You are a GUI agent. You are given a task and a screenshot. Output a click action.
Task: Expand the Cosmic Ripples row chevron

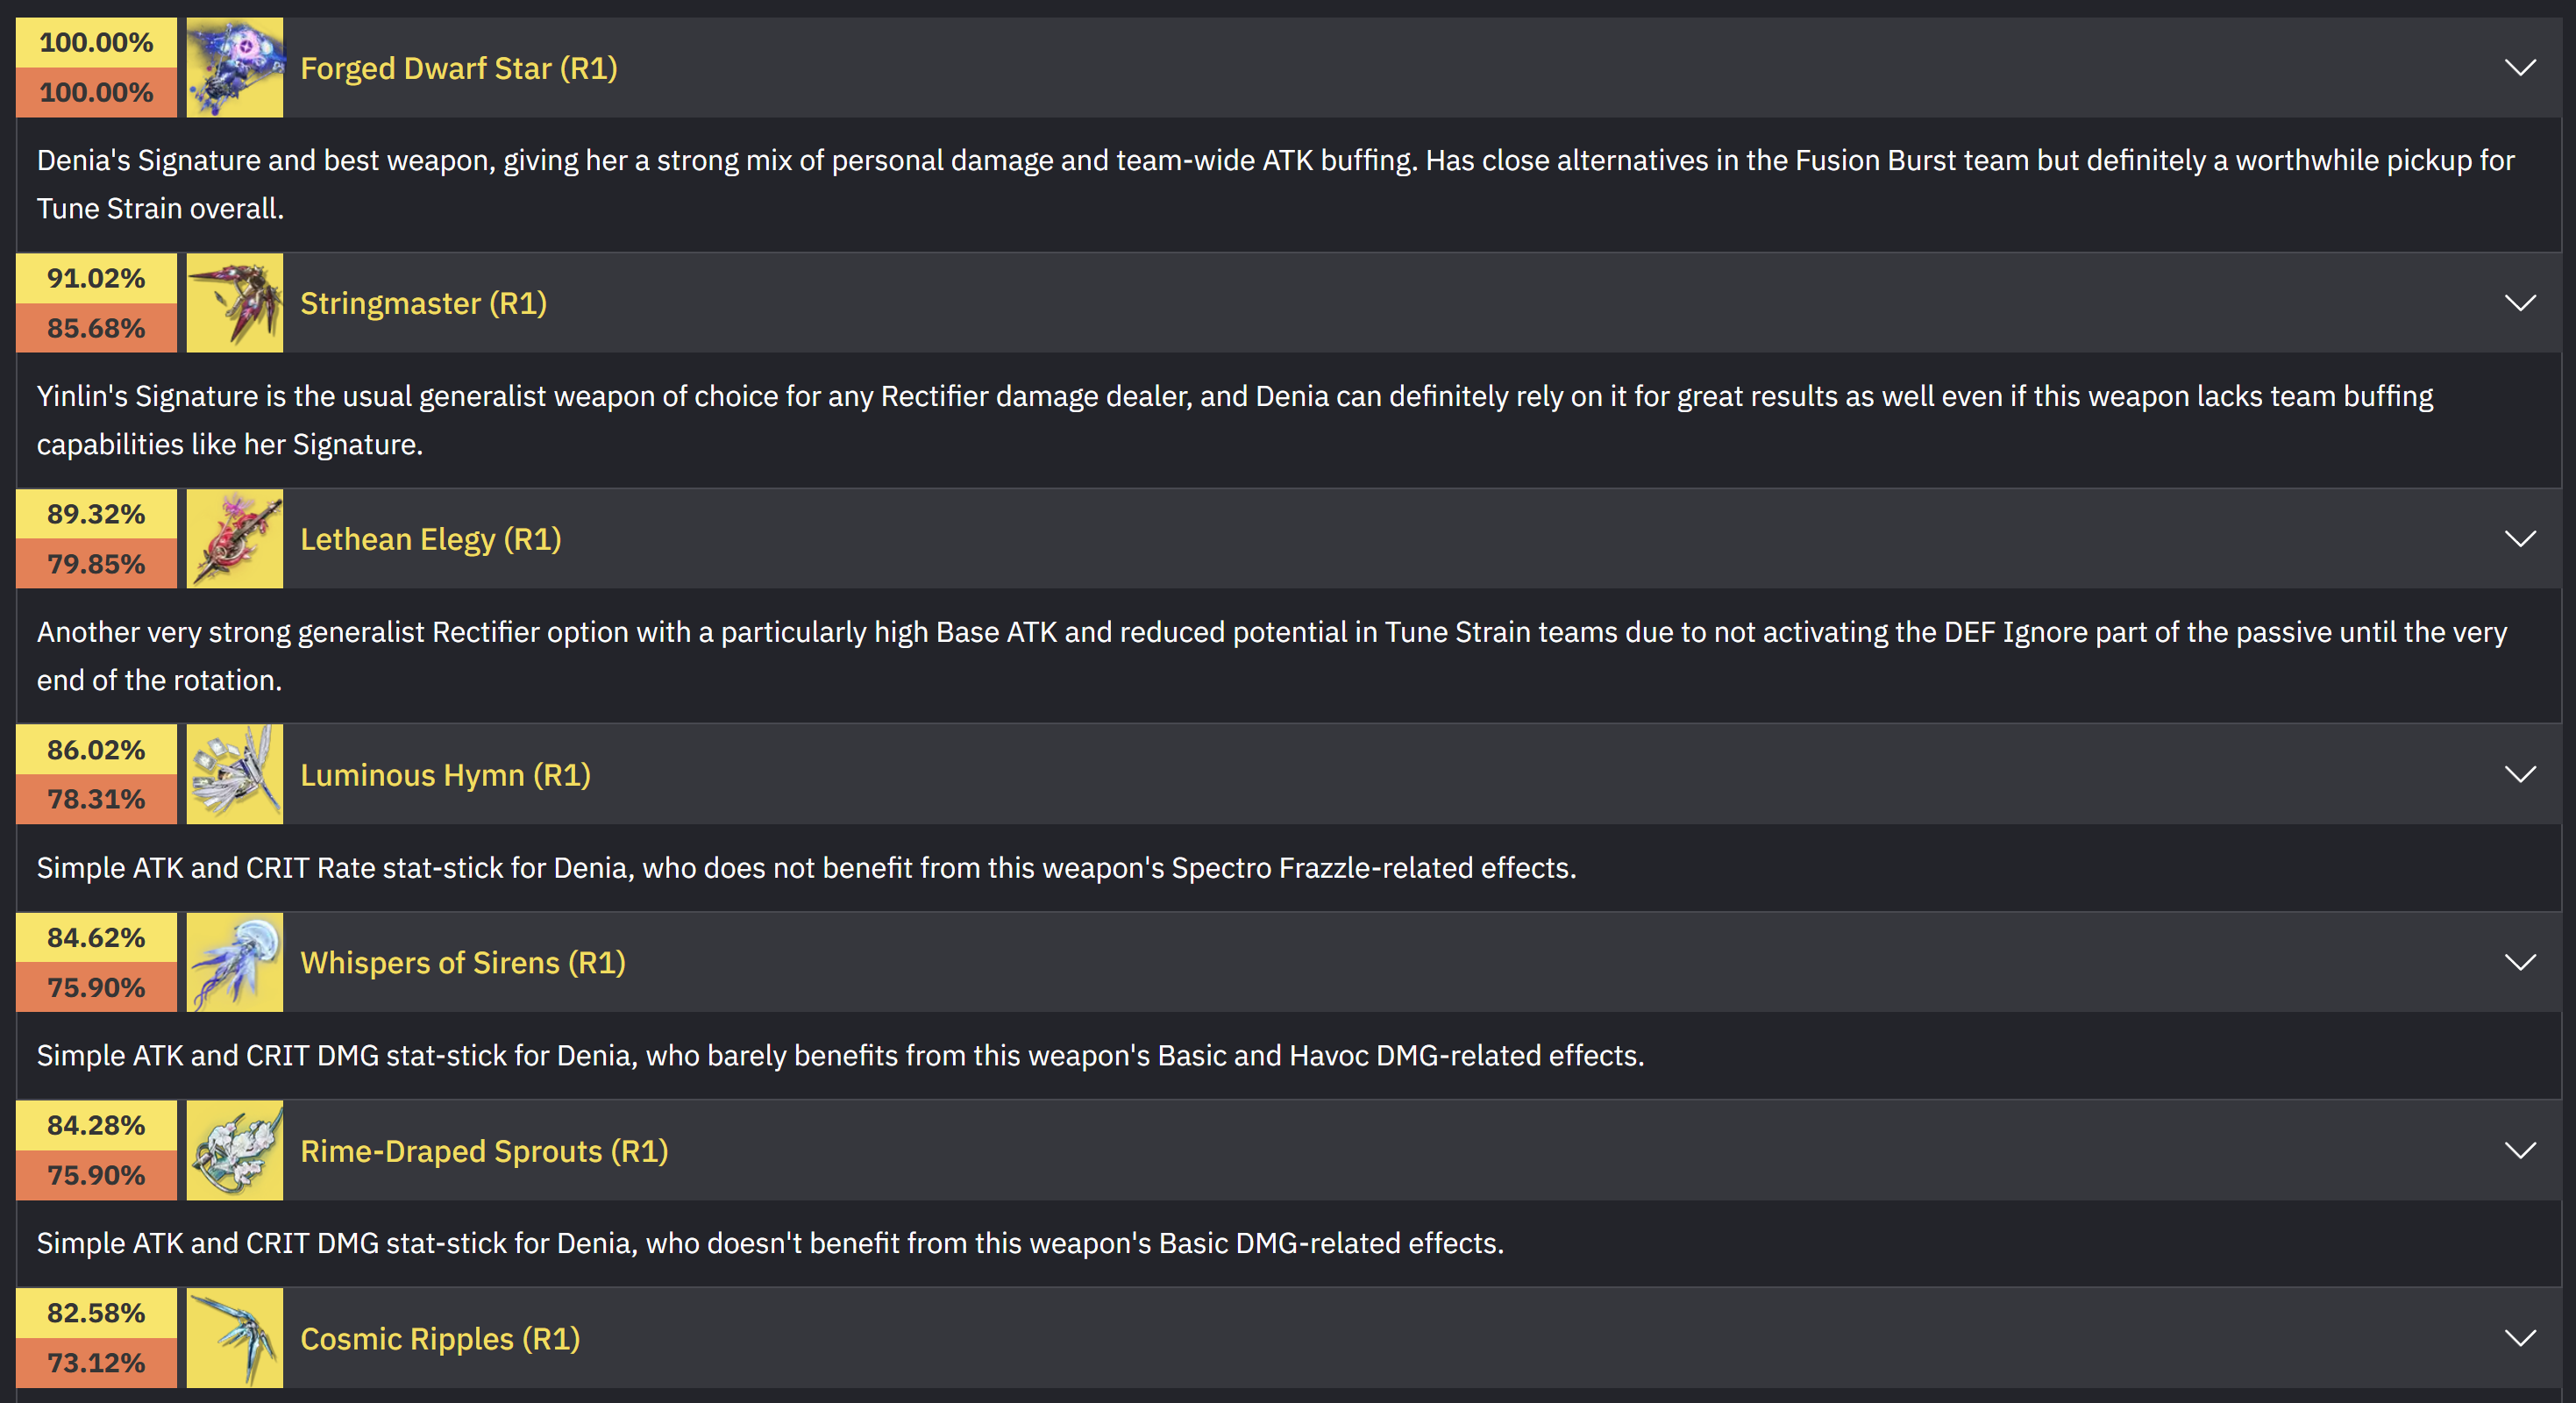tap(2520, 1338)
